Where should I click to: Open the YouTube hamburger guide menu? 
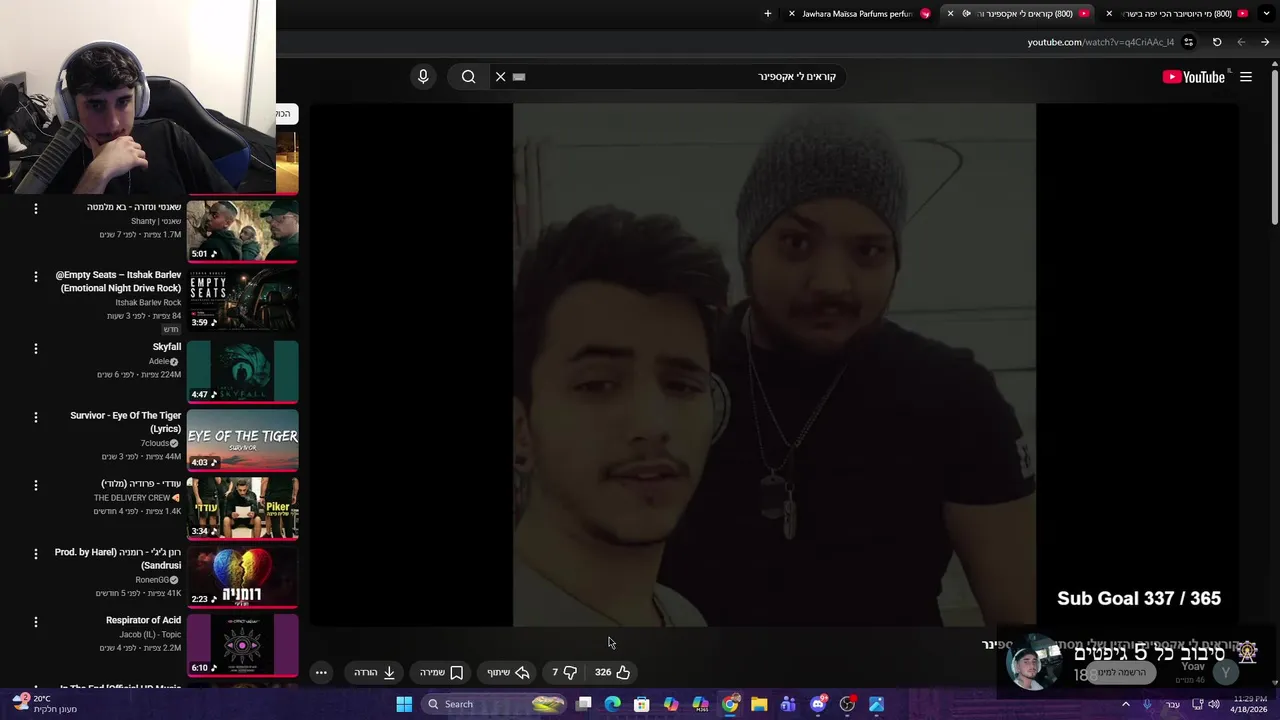(x=1246, y=77)
